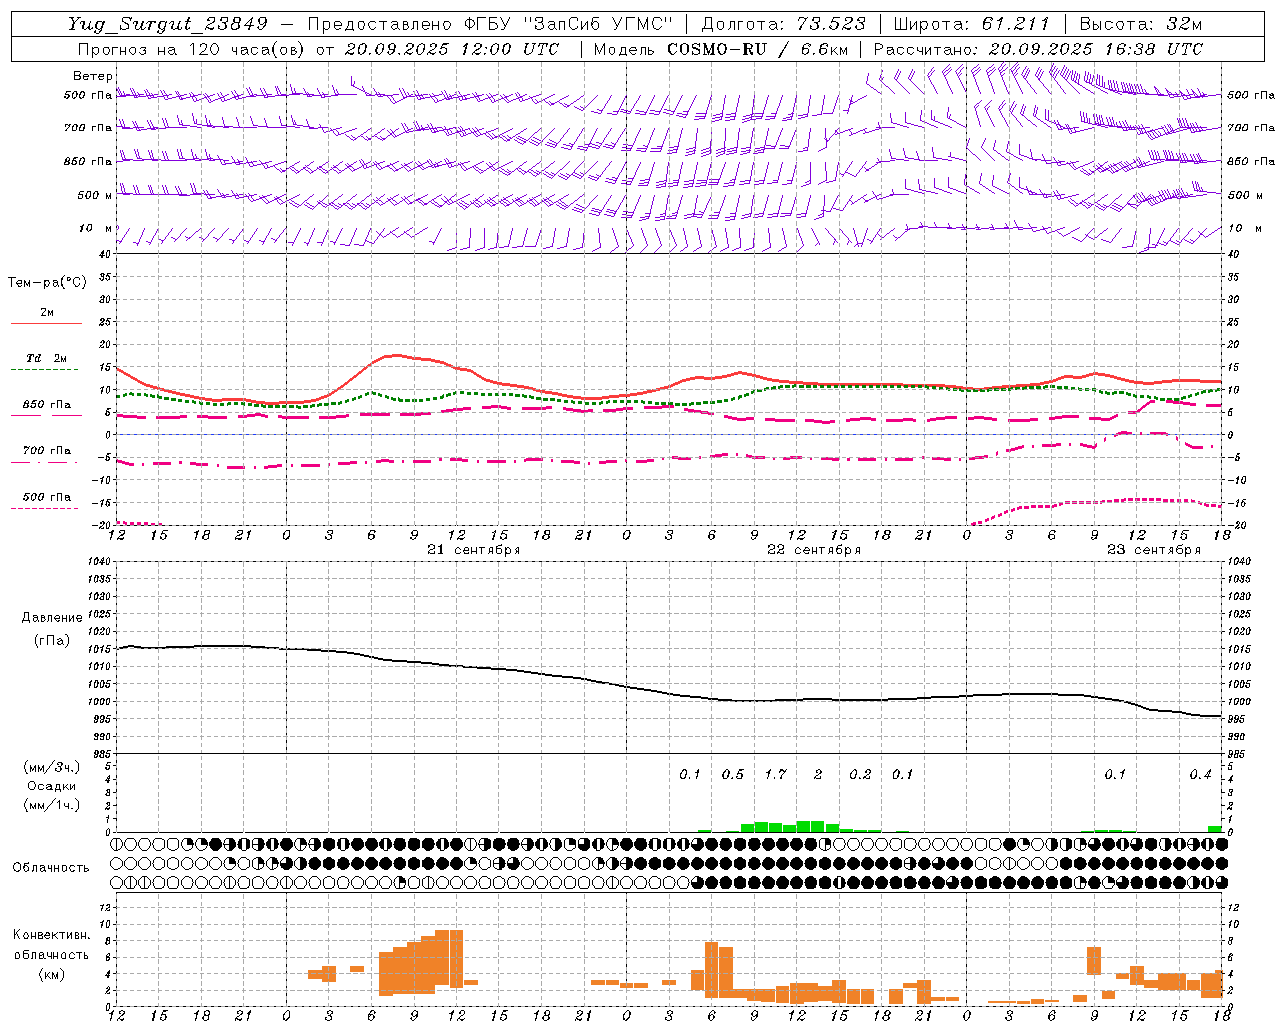Image resolution: width=1280 pixels, height=1024 pixels.
Task: Click the station title Yug_Surgut_23849
Action: click(x=168, y=24)
